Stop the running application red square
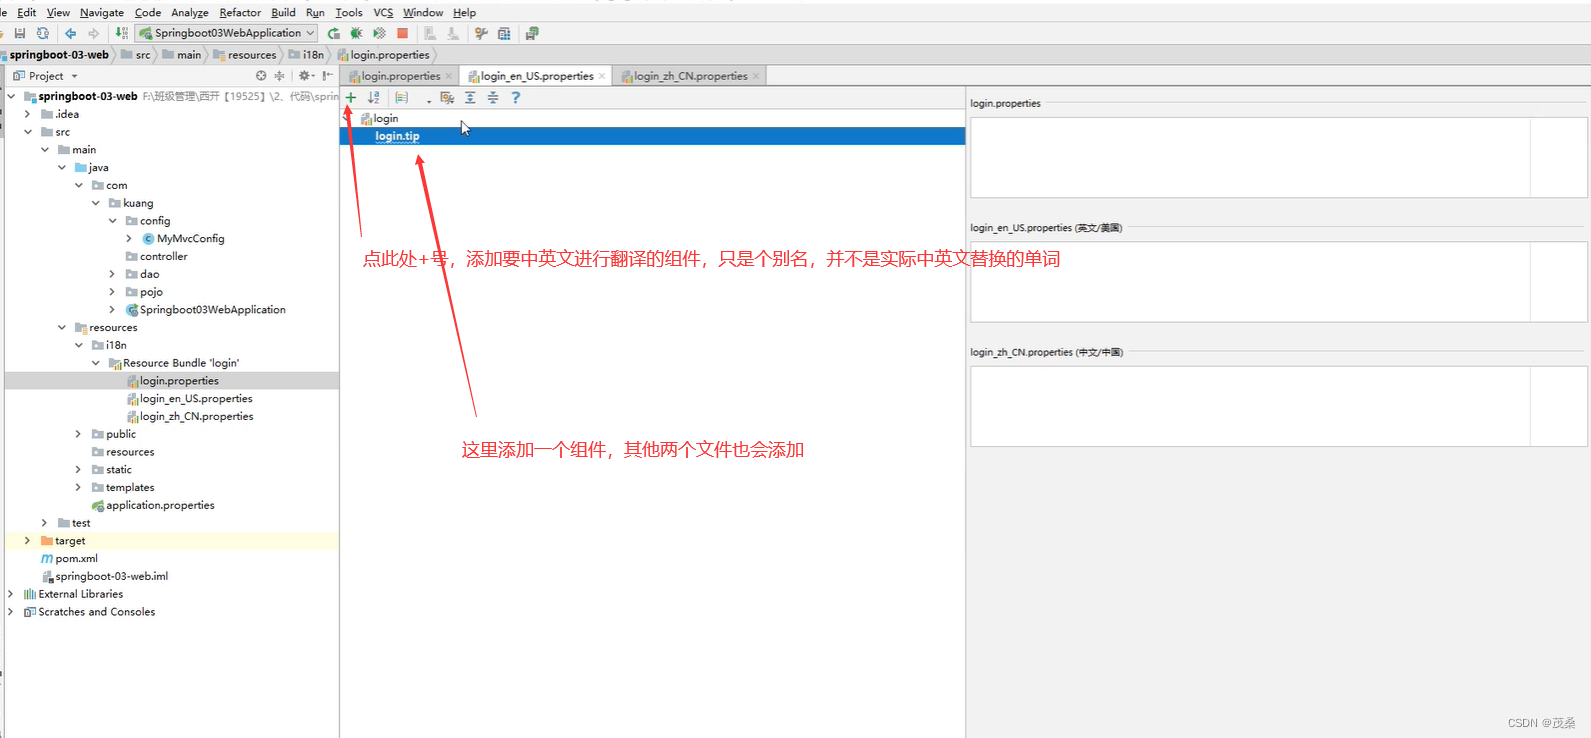The width and height of the screenshot is (1591, 738). click(402, 33)
